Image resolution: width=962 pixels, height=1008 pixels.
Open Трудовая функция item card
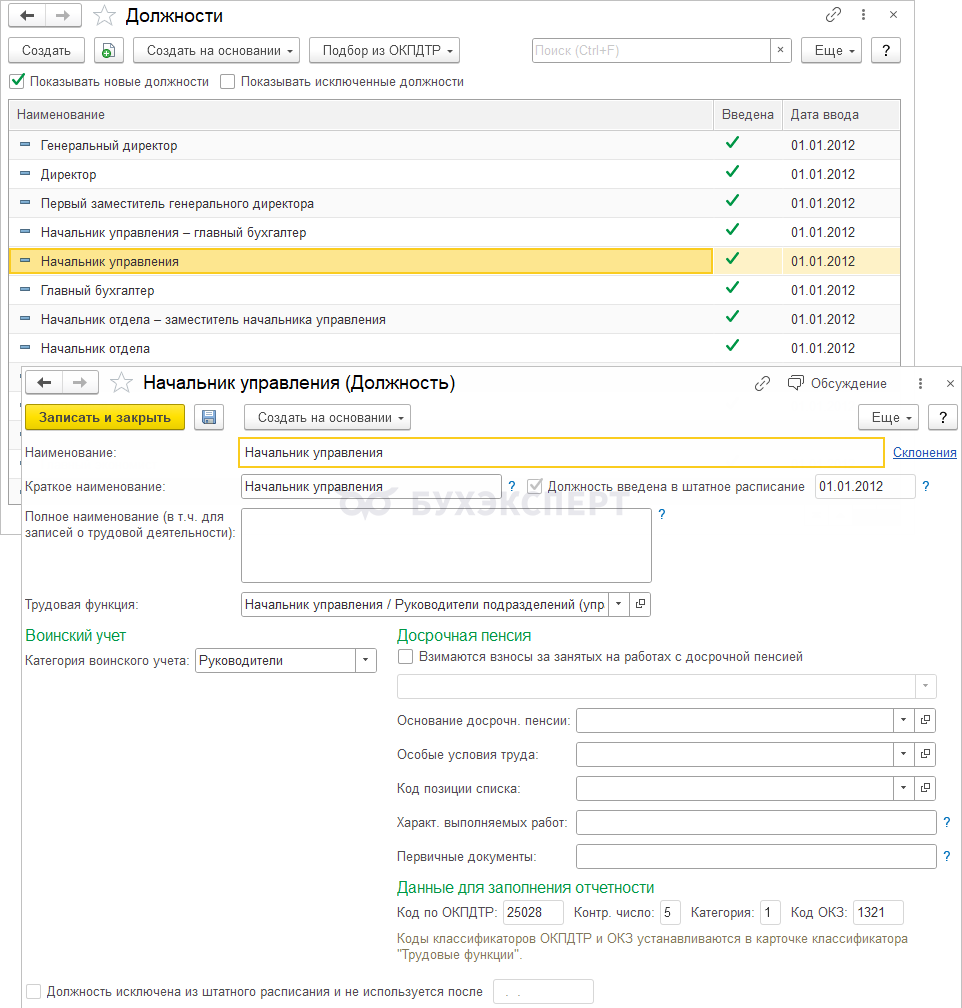(640, 604)
